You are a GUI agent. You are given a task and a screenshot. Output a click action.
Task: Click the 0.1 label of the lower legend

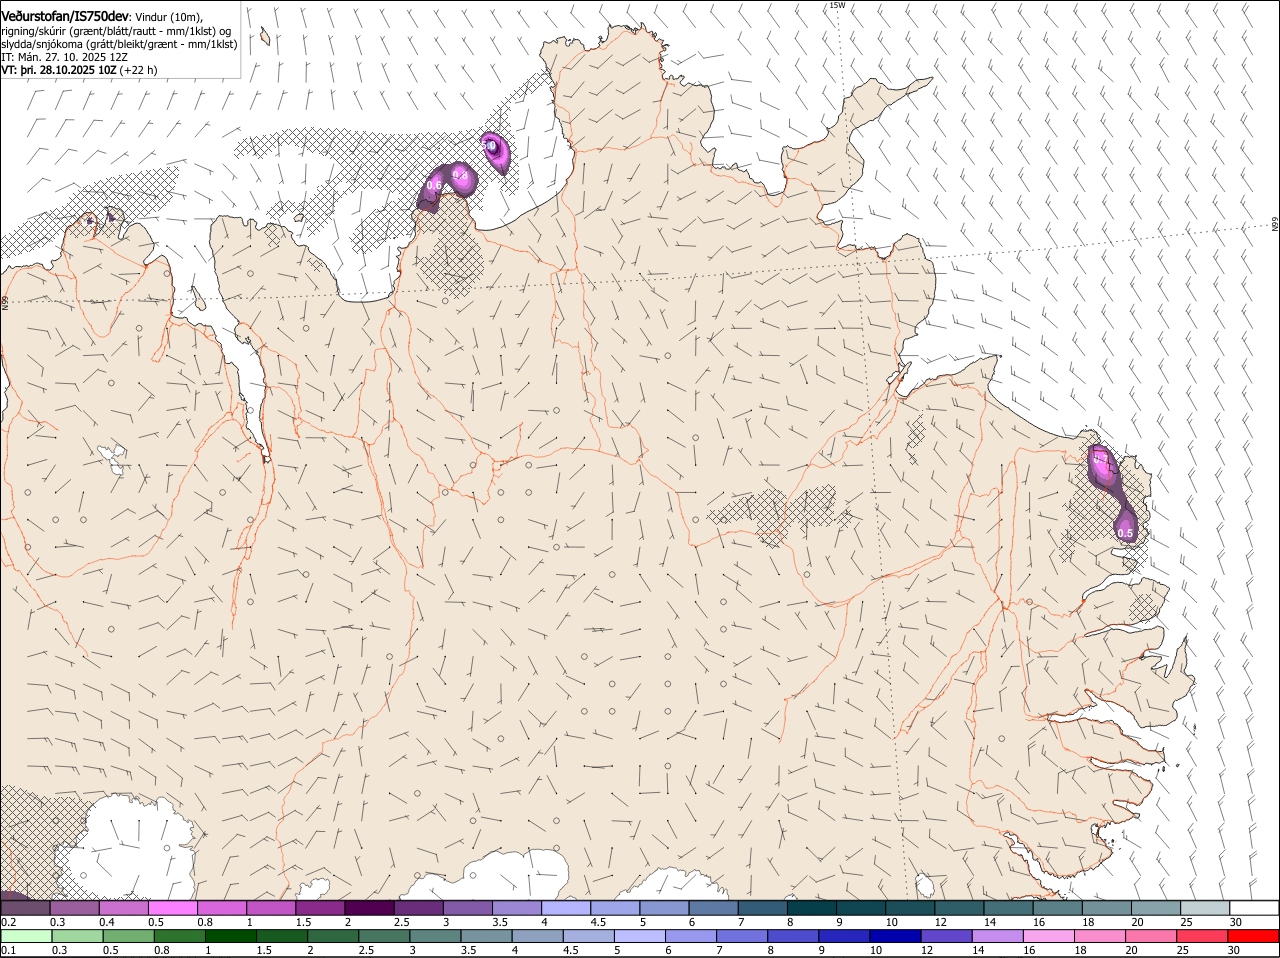(x=8, y=950)
